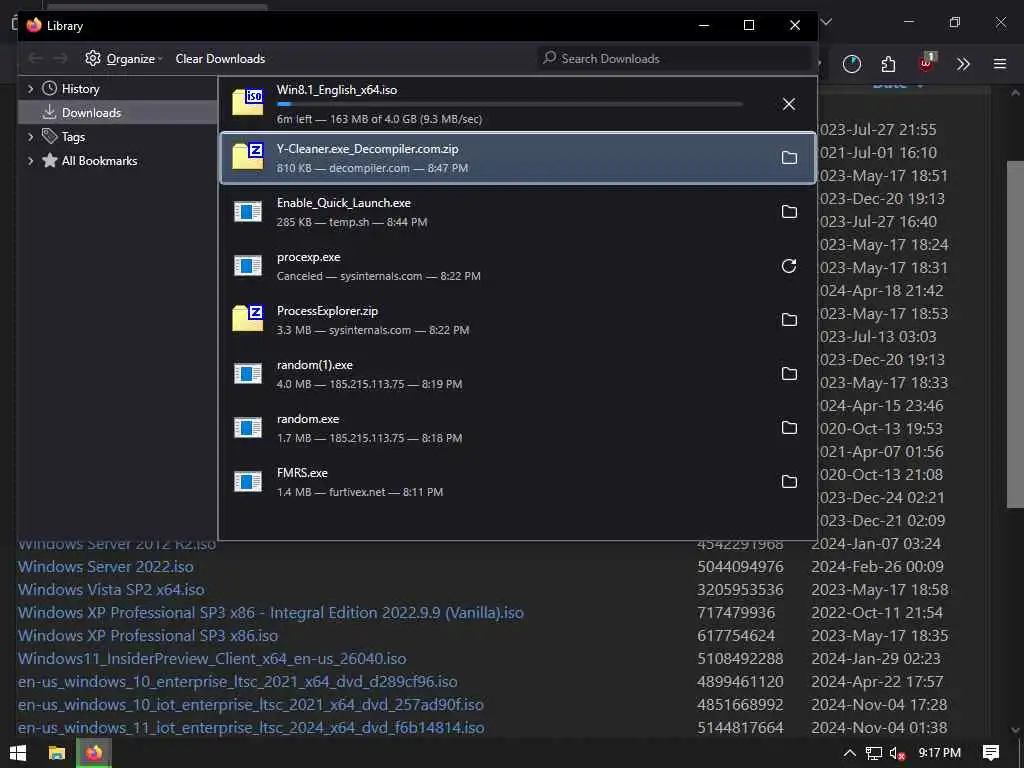Click the FMRS.exe file icon

pos(248,481)
